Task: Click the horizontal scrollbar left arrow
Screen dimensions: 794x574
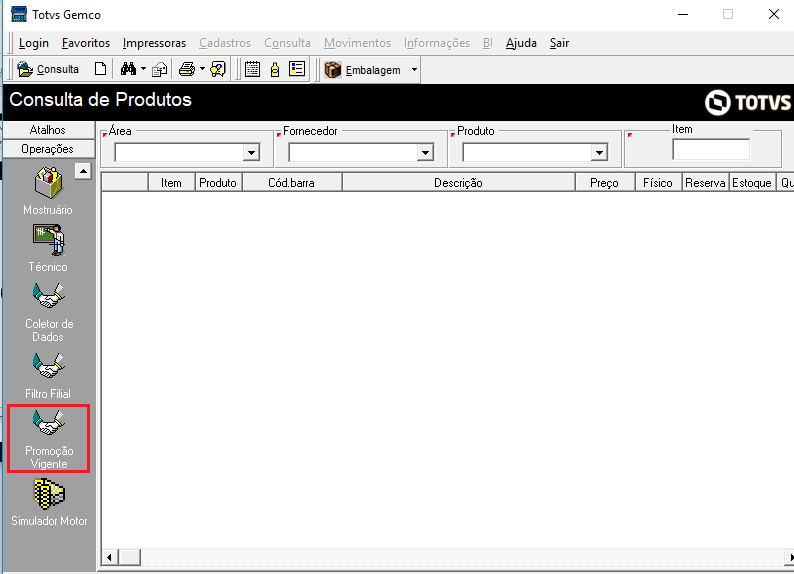Action: 110,557
